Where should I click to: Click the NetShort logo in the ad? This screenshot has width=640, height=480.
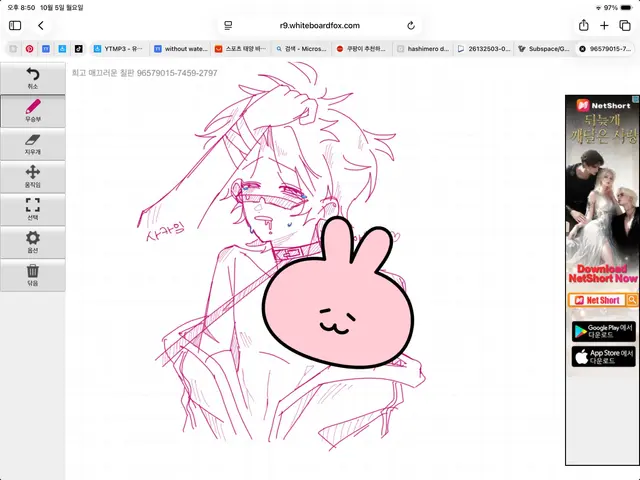point(603,105)
